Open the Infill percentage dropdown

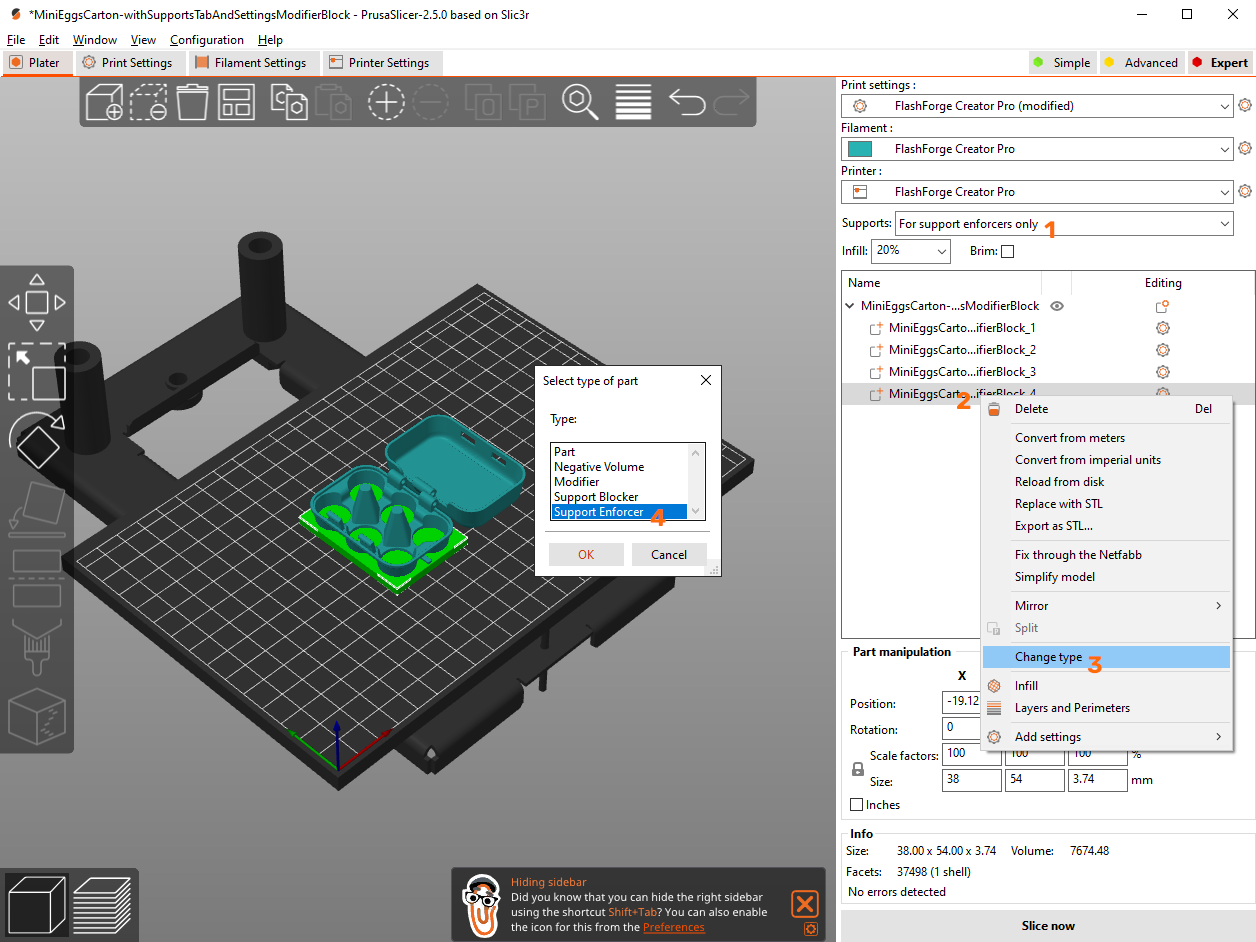pyautogui.click(x=911, y=251)
